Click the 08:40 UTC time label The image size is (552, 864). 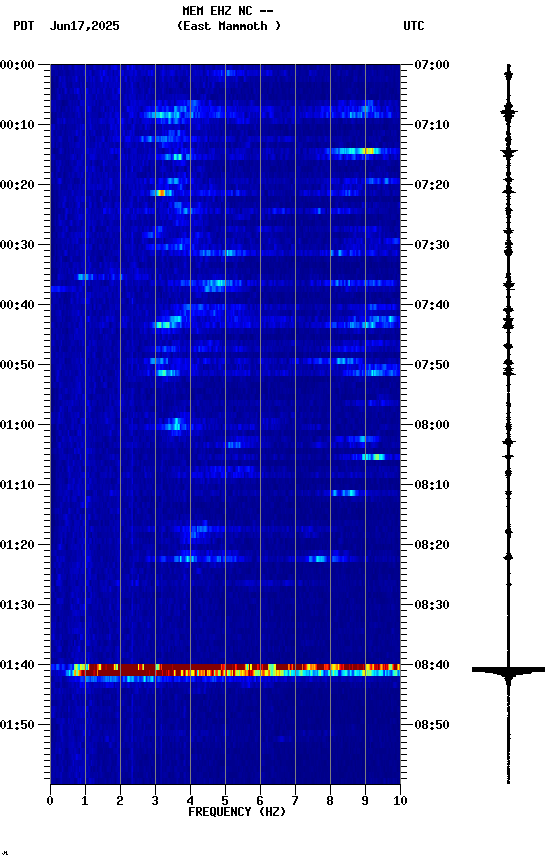(x=432, y=665)
